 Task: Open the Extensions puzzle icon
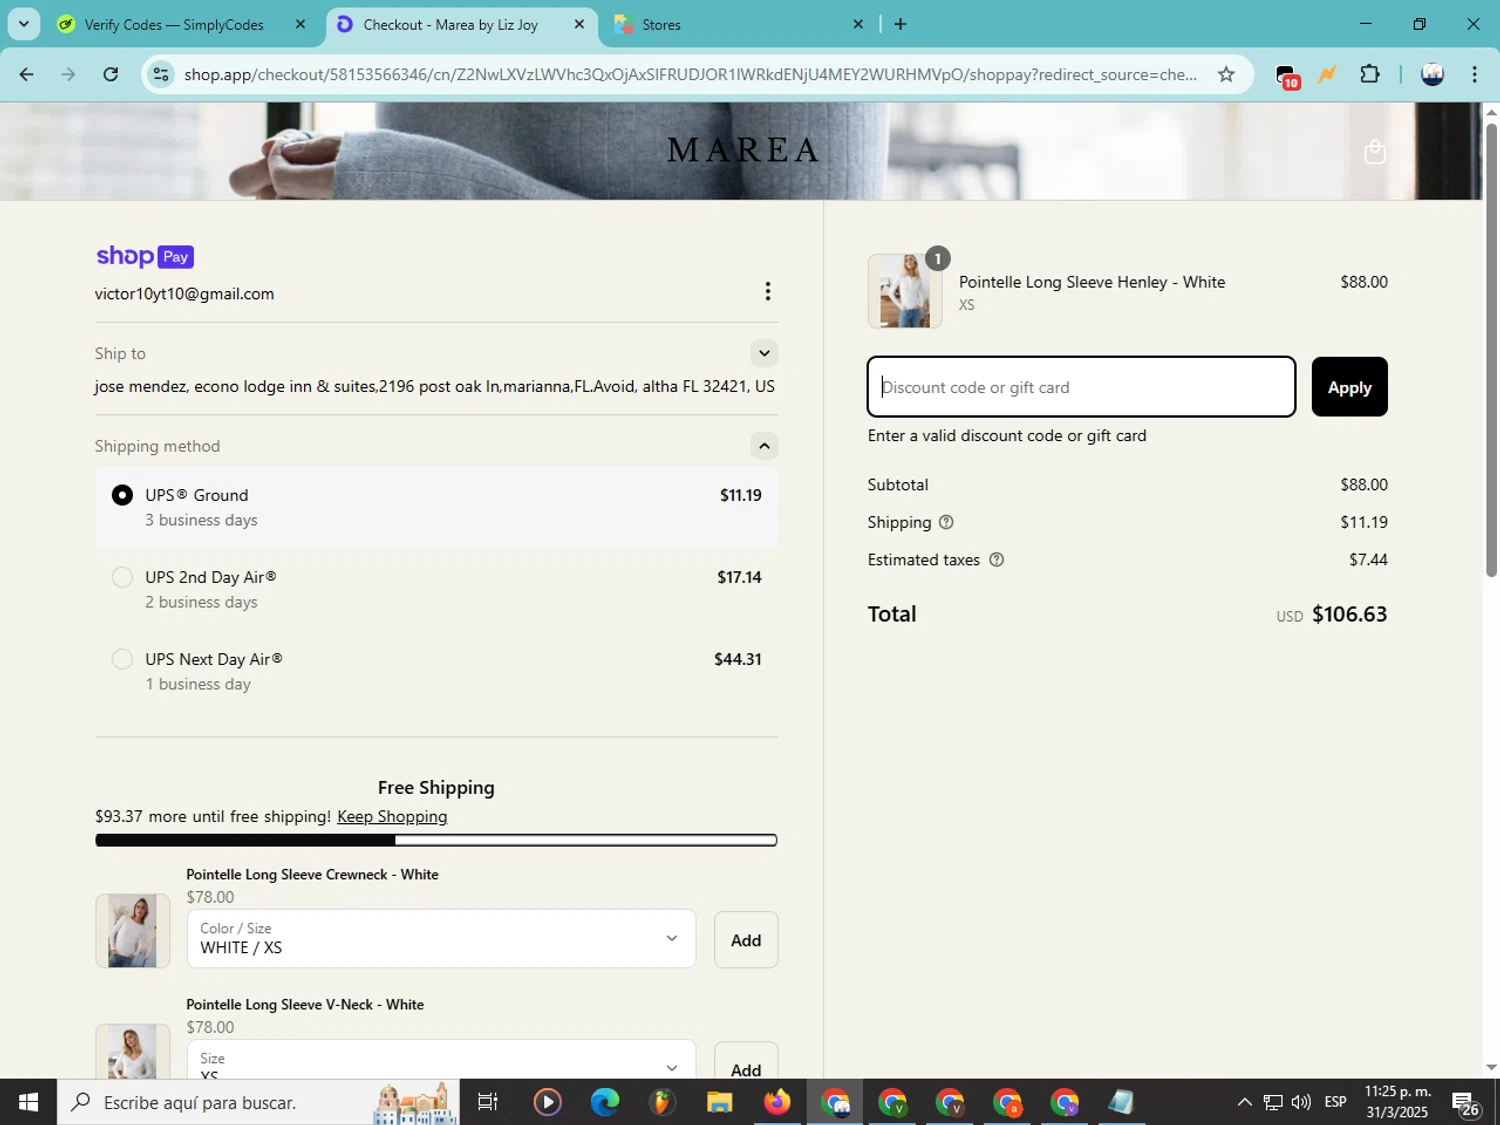1370,74
